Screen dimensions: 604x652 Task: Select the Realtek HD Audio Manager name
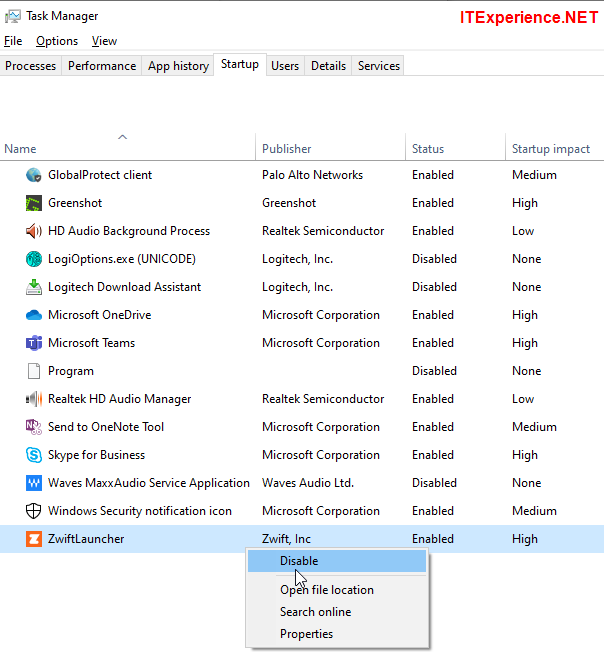pos(119,399)
